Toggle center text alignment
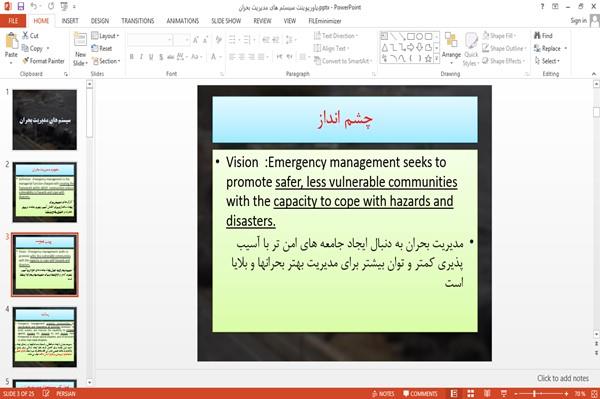Image resolution: width=600 pixels, height=399 pixels. click(x=242, y=57)
